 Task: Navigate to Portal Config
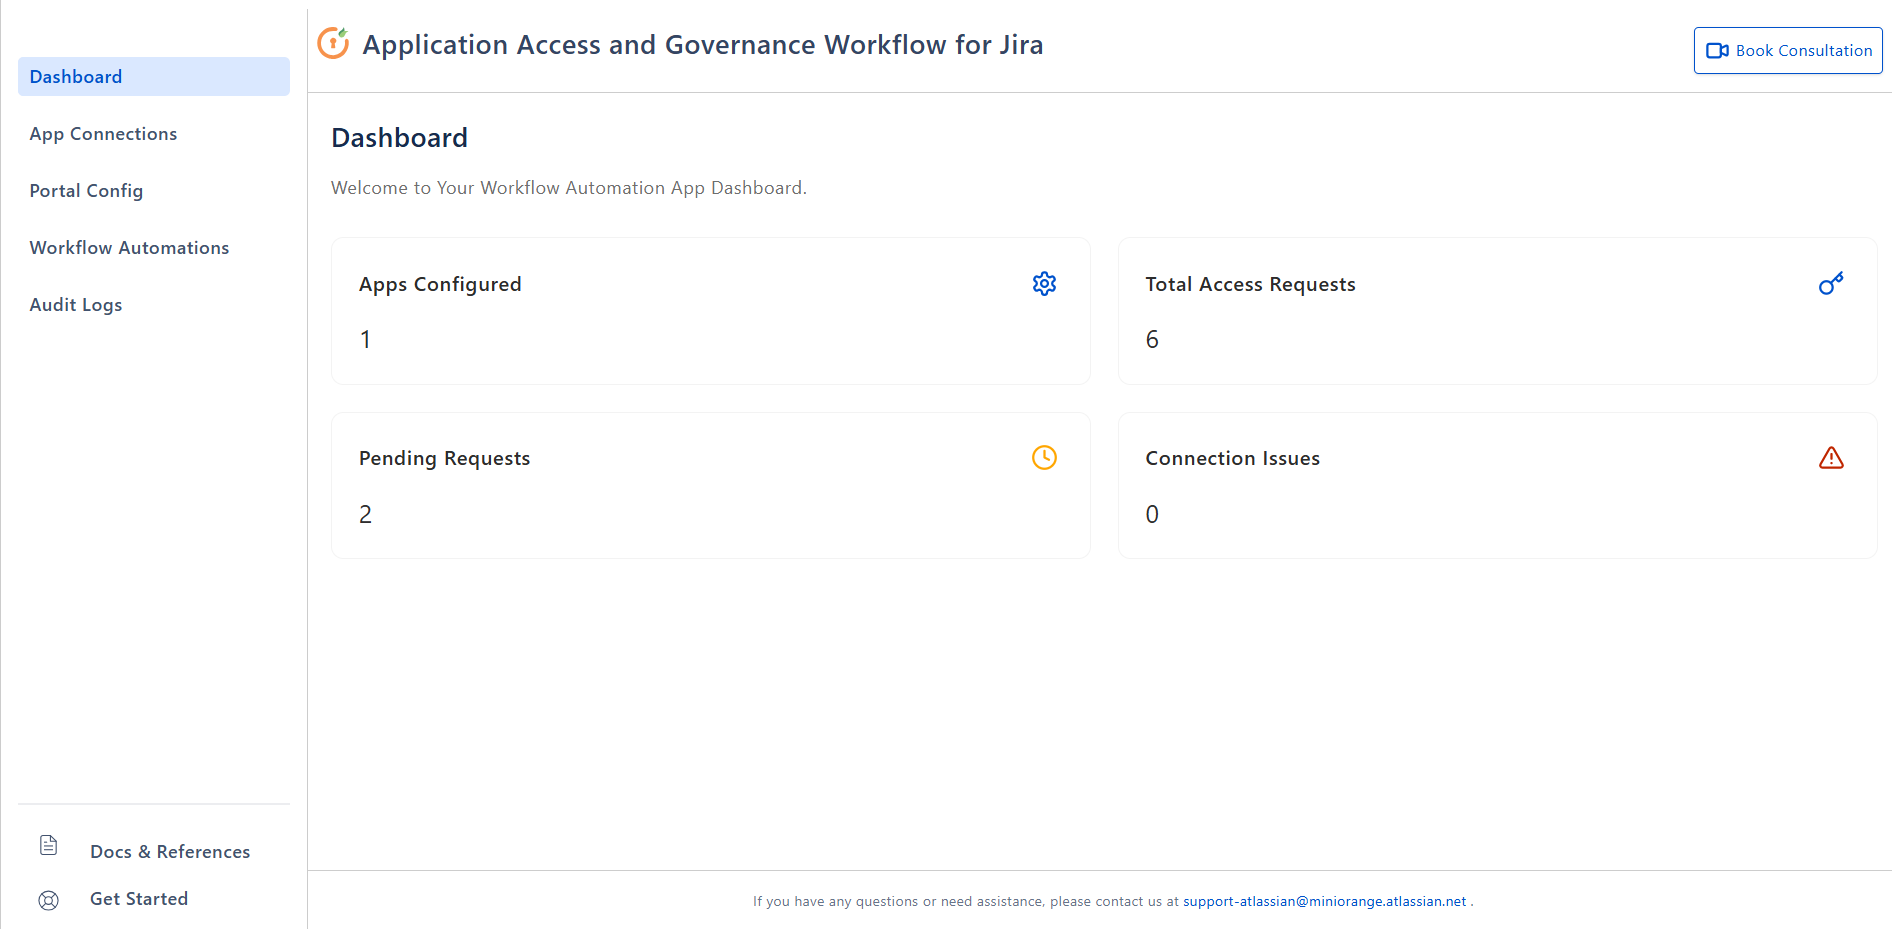pos(86,190)
